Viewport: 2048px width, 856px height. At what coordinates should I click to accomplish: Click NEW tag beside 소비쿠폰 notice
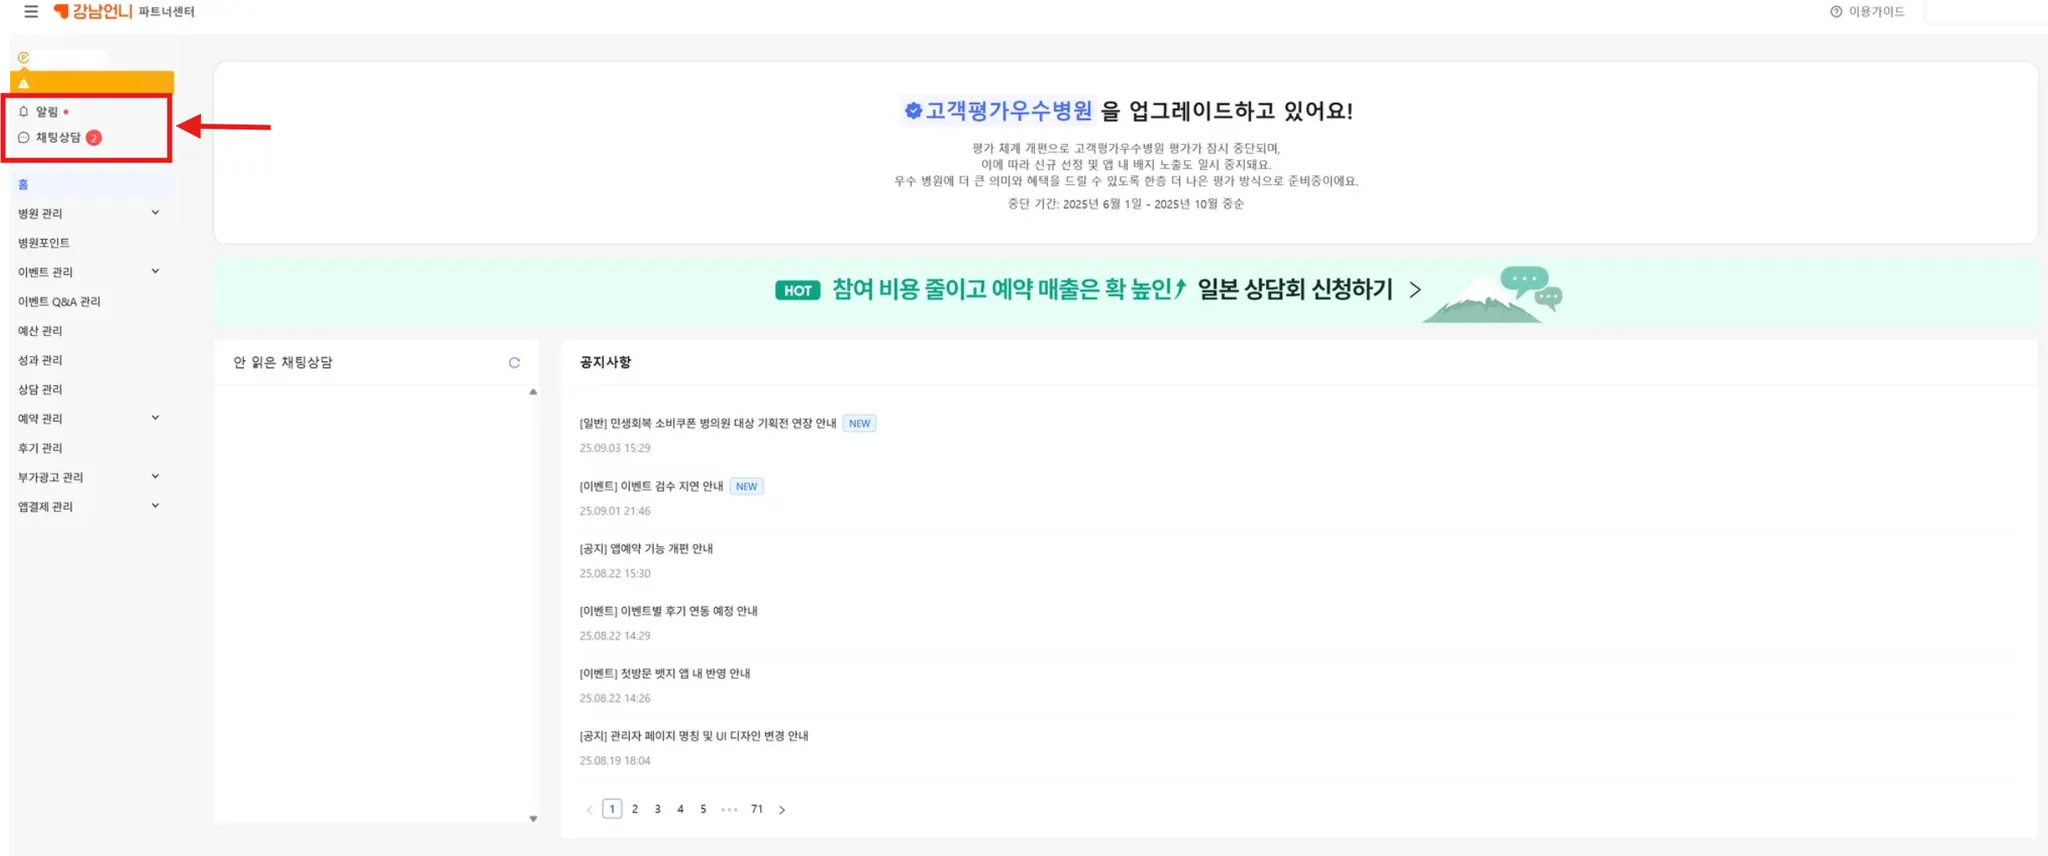tap(859, 424)
